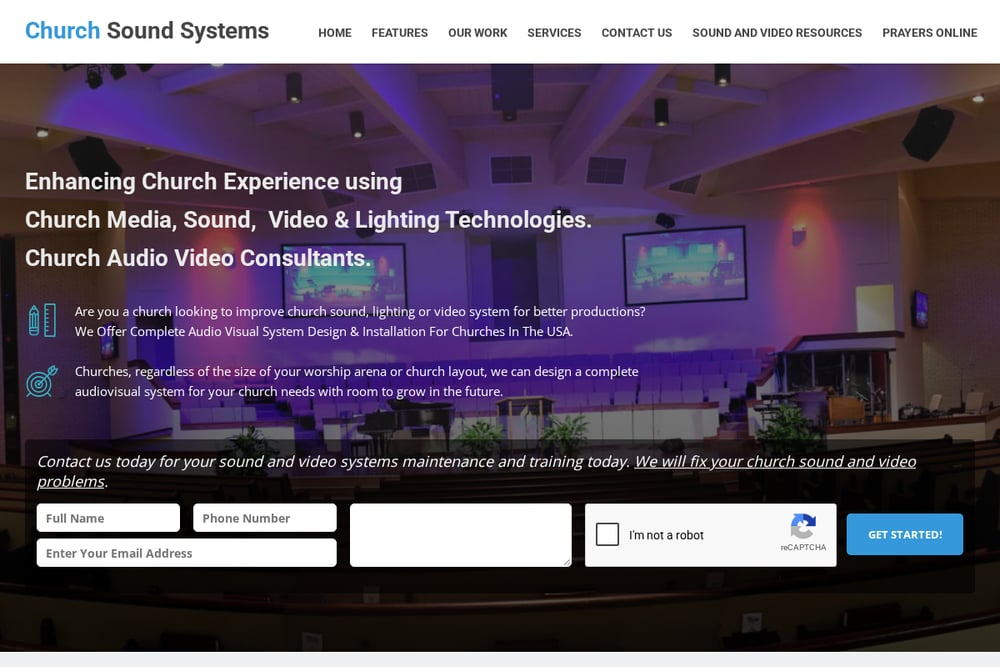
Task: Focus the Full Name input field
Action: (x=108, y=518)
